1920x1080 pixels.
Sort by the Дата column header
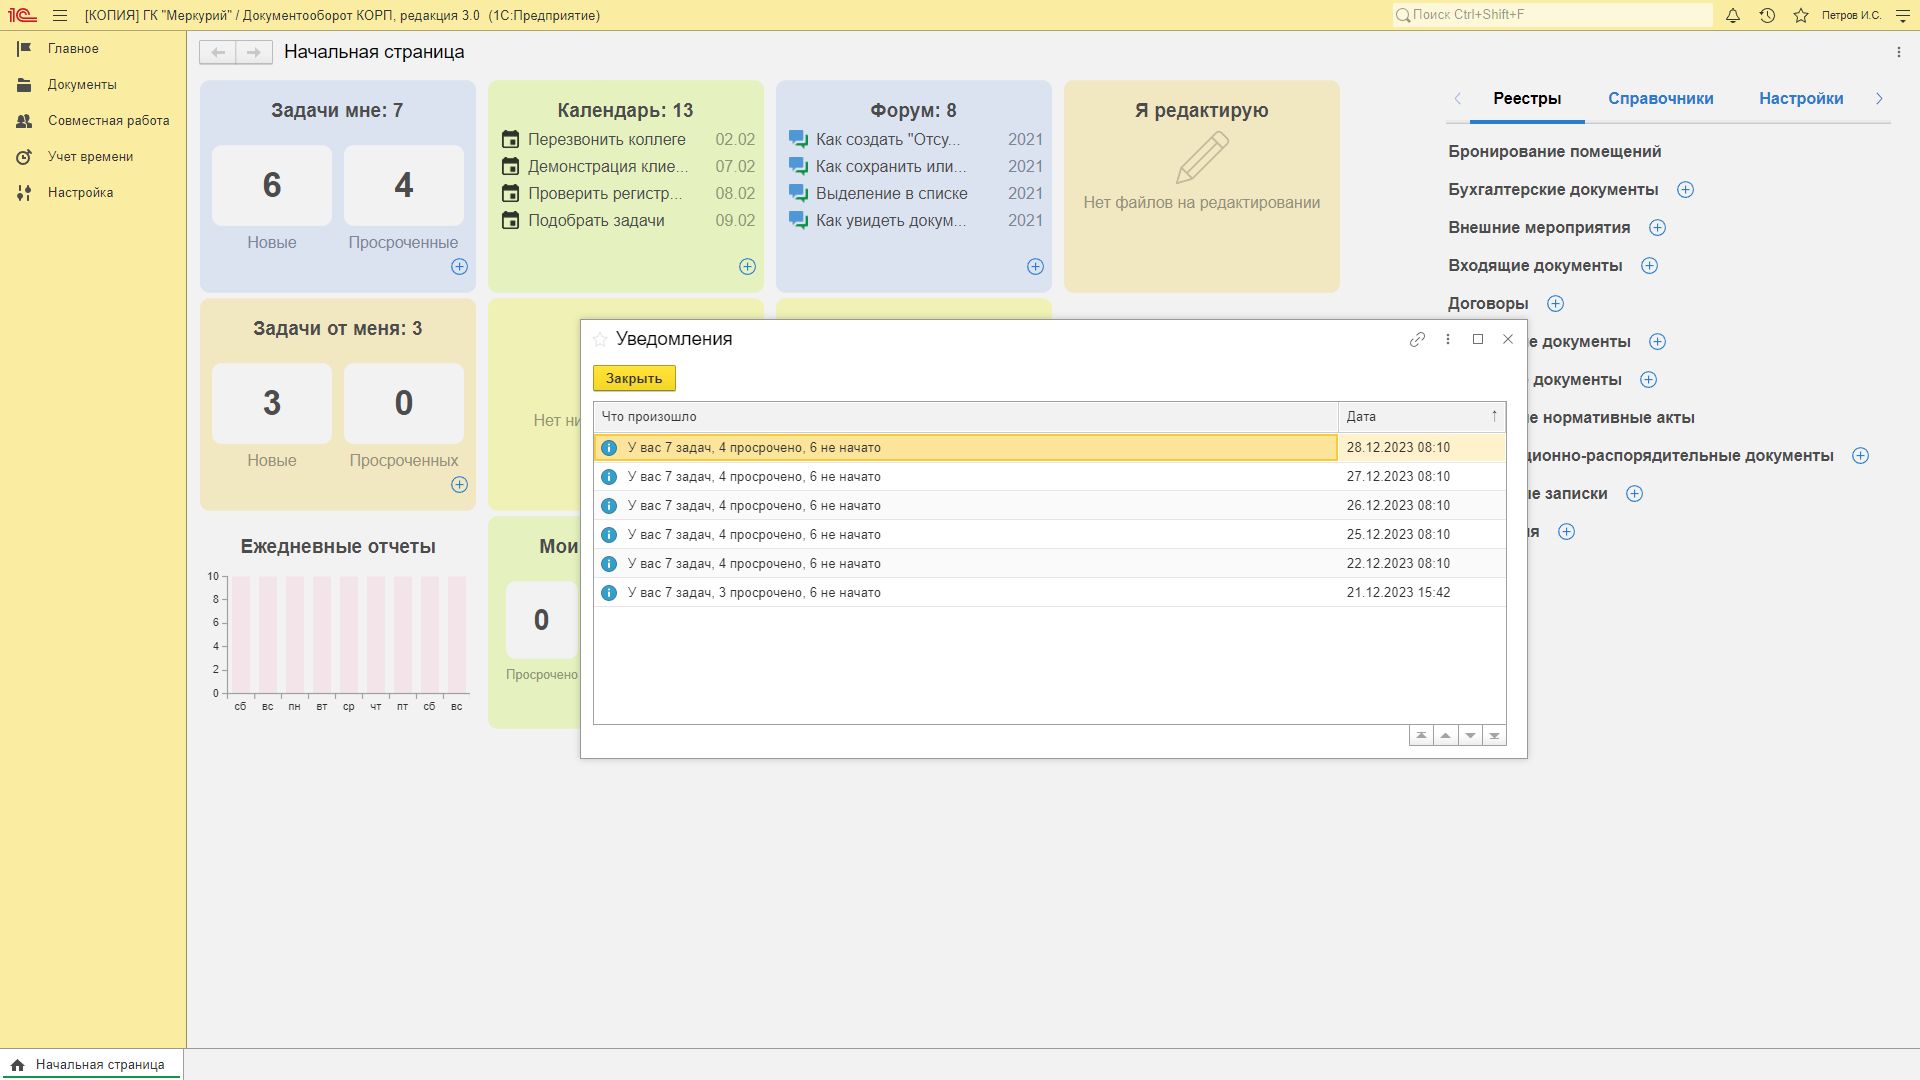point(1421,416)
